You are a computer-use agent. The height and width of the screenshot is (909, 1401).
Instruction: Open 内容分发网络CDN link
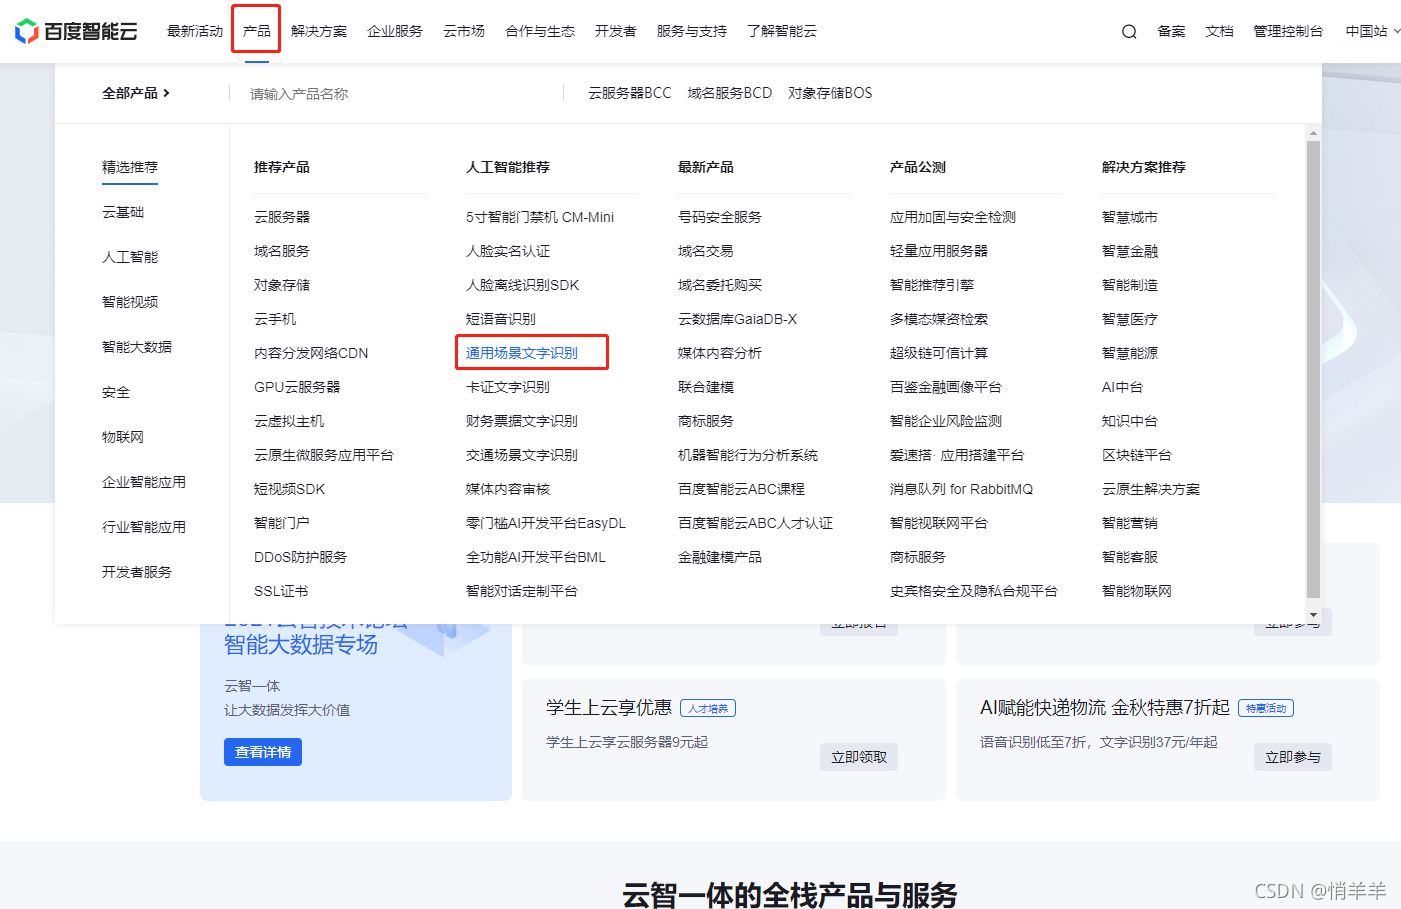(311, 353)
